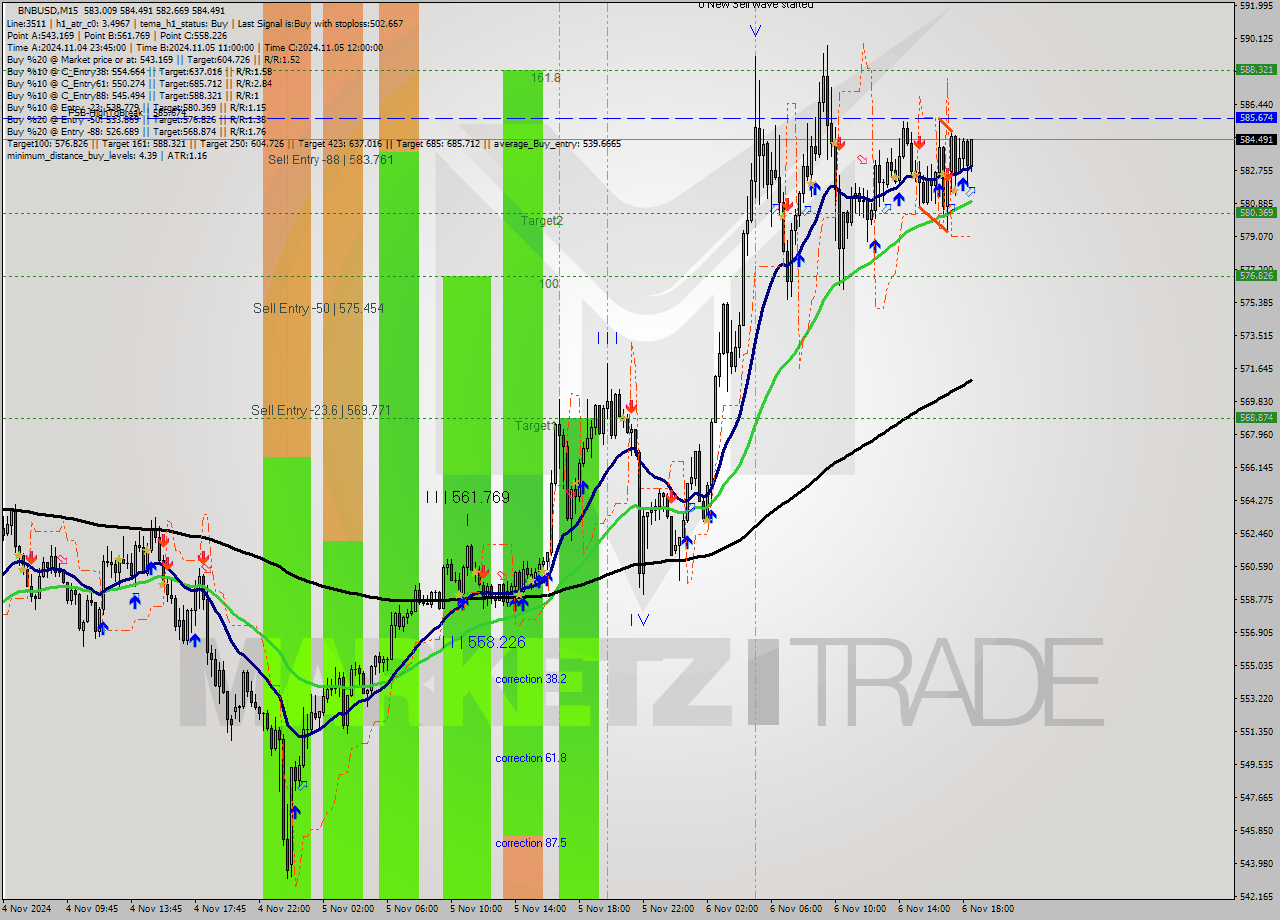Click the green 568.874 price tag
This screenshot has height=920, width=1280.
(1256, 418)
